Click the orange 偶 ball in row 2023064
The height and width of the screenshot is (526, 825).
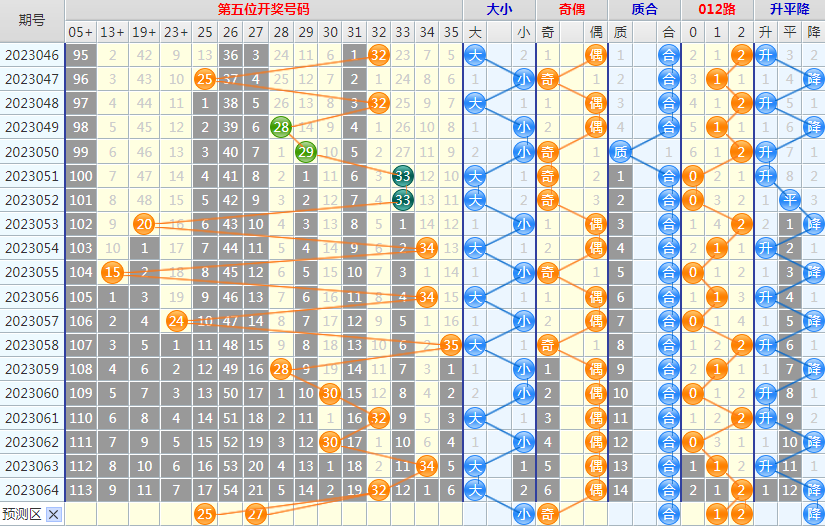tap(596, 490)
